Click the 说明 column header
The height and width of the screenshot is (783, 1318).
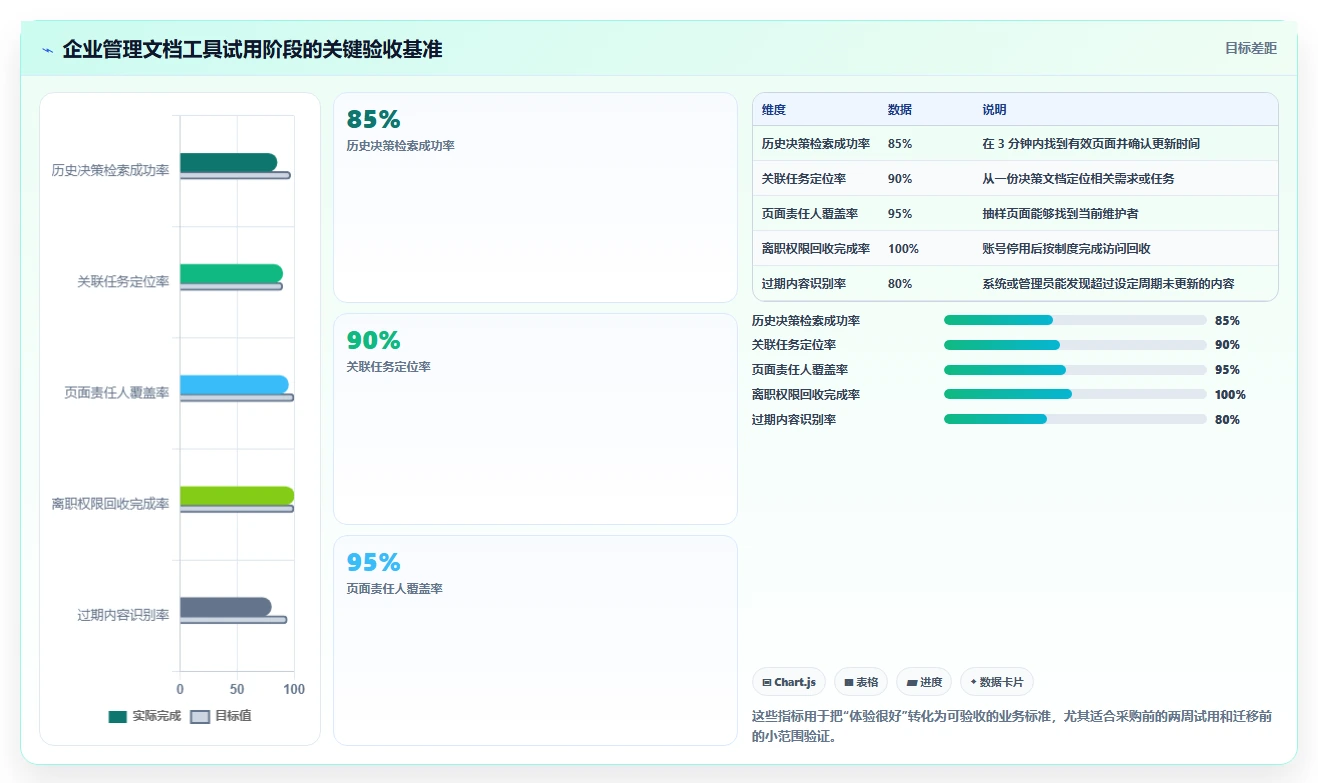[x=994, y=110]
